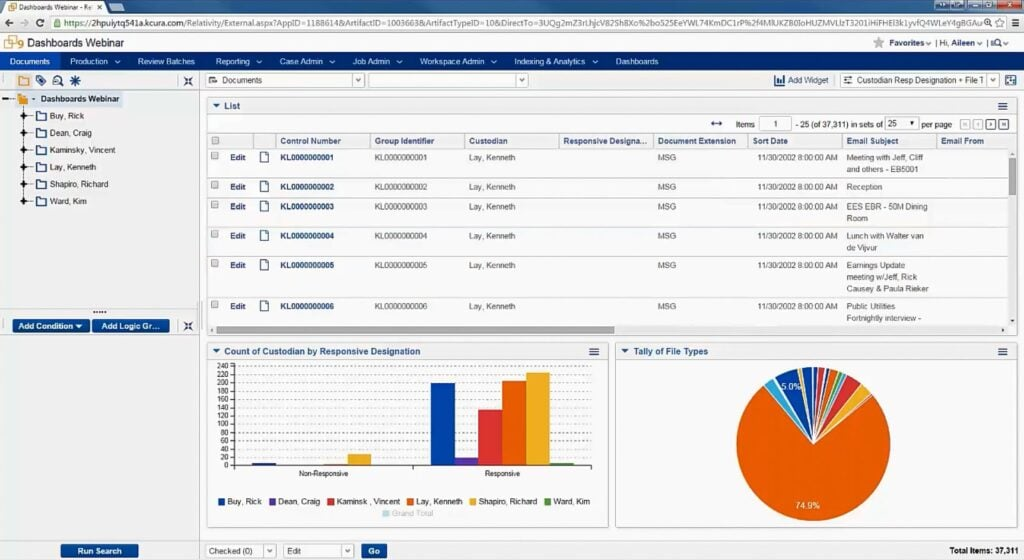Viewport: 1024px width, 560px height.
Task: Expand the Lay, Kenneth folder node
Action: click(24, 167)
